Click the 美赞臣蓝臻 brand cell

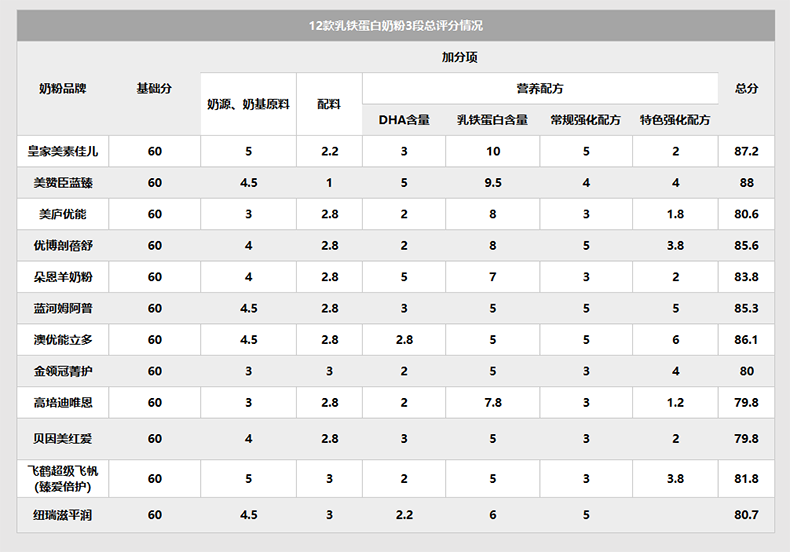point(63,183)
